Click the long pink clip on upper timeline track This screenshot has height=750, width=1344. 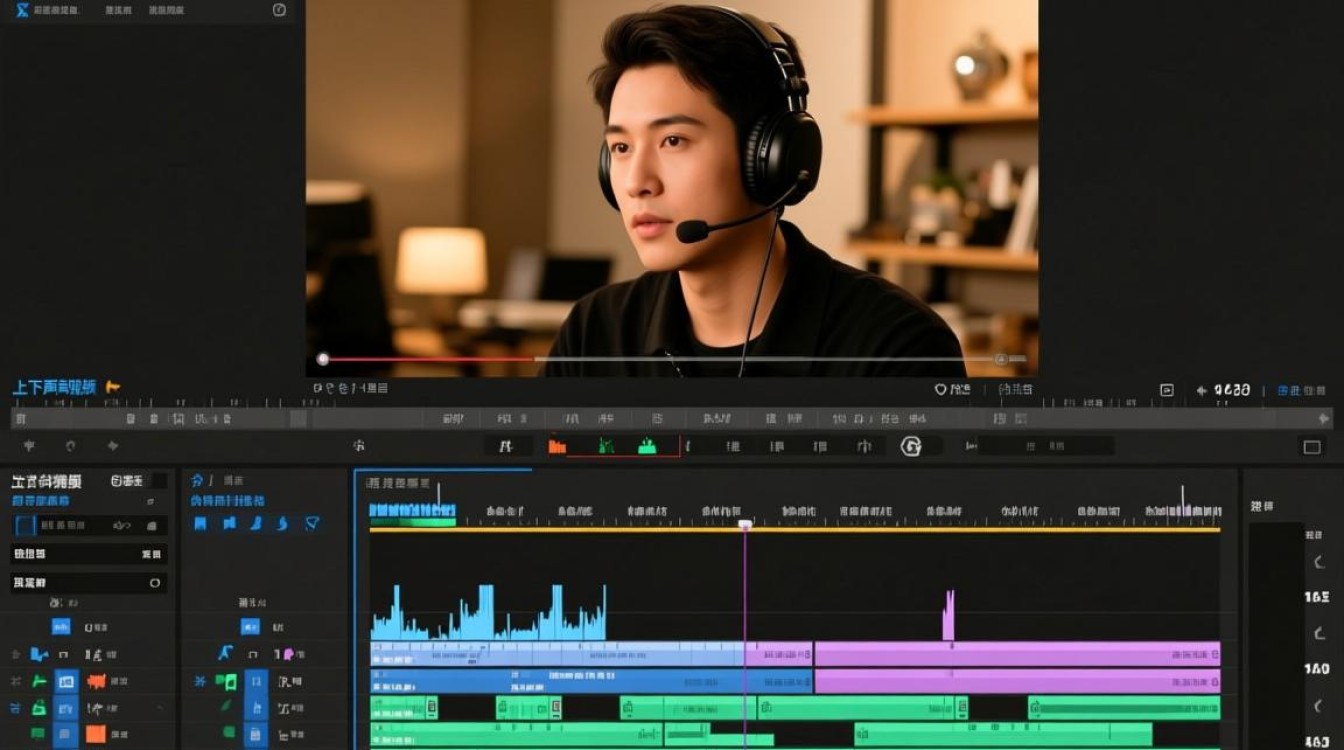coord(1016,654)
